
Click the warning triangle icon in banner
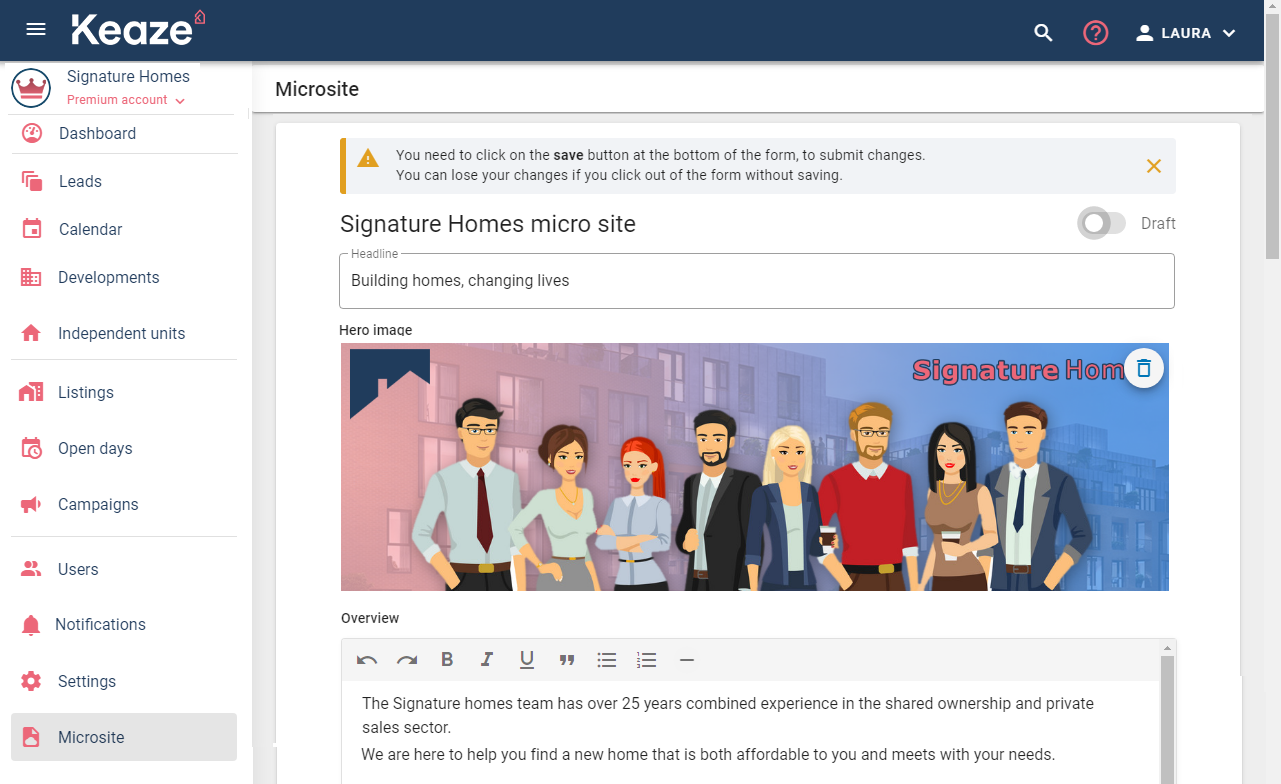[369, 158]
